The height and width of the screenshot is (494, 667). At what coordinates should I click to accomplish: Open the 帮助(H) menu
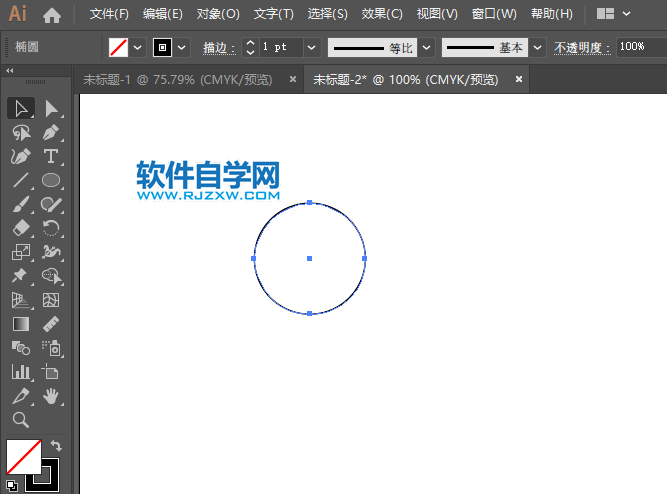(552, 14)
